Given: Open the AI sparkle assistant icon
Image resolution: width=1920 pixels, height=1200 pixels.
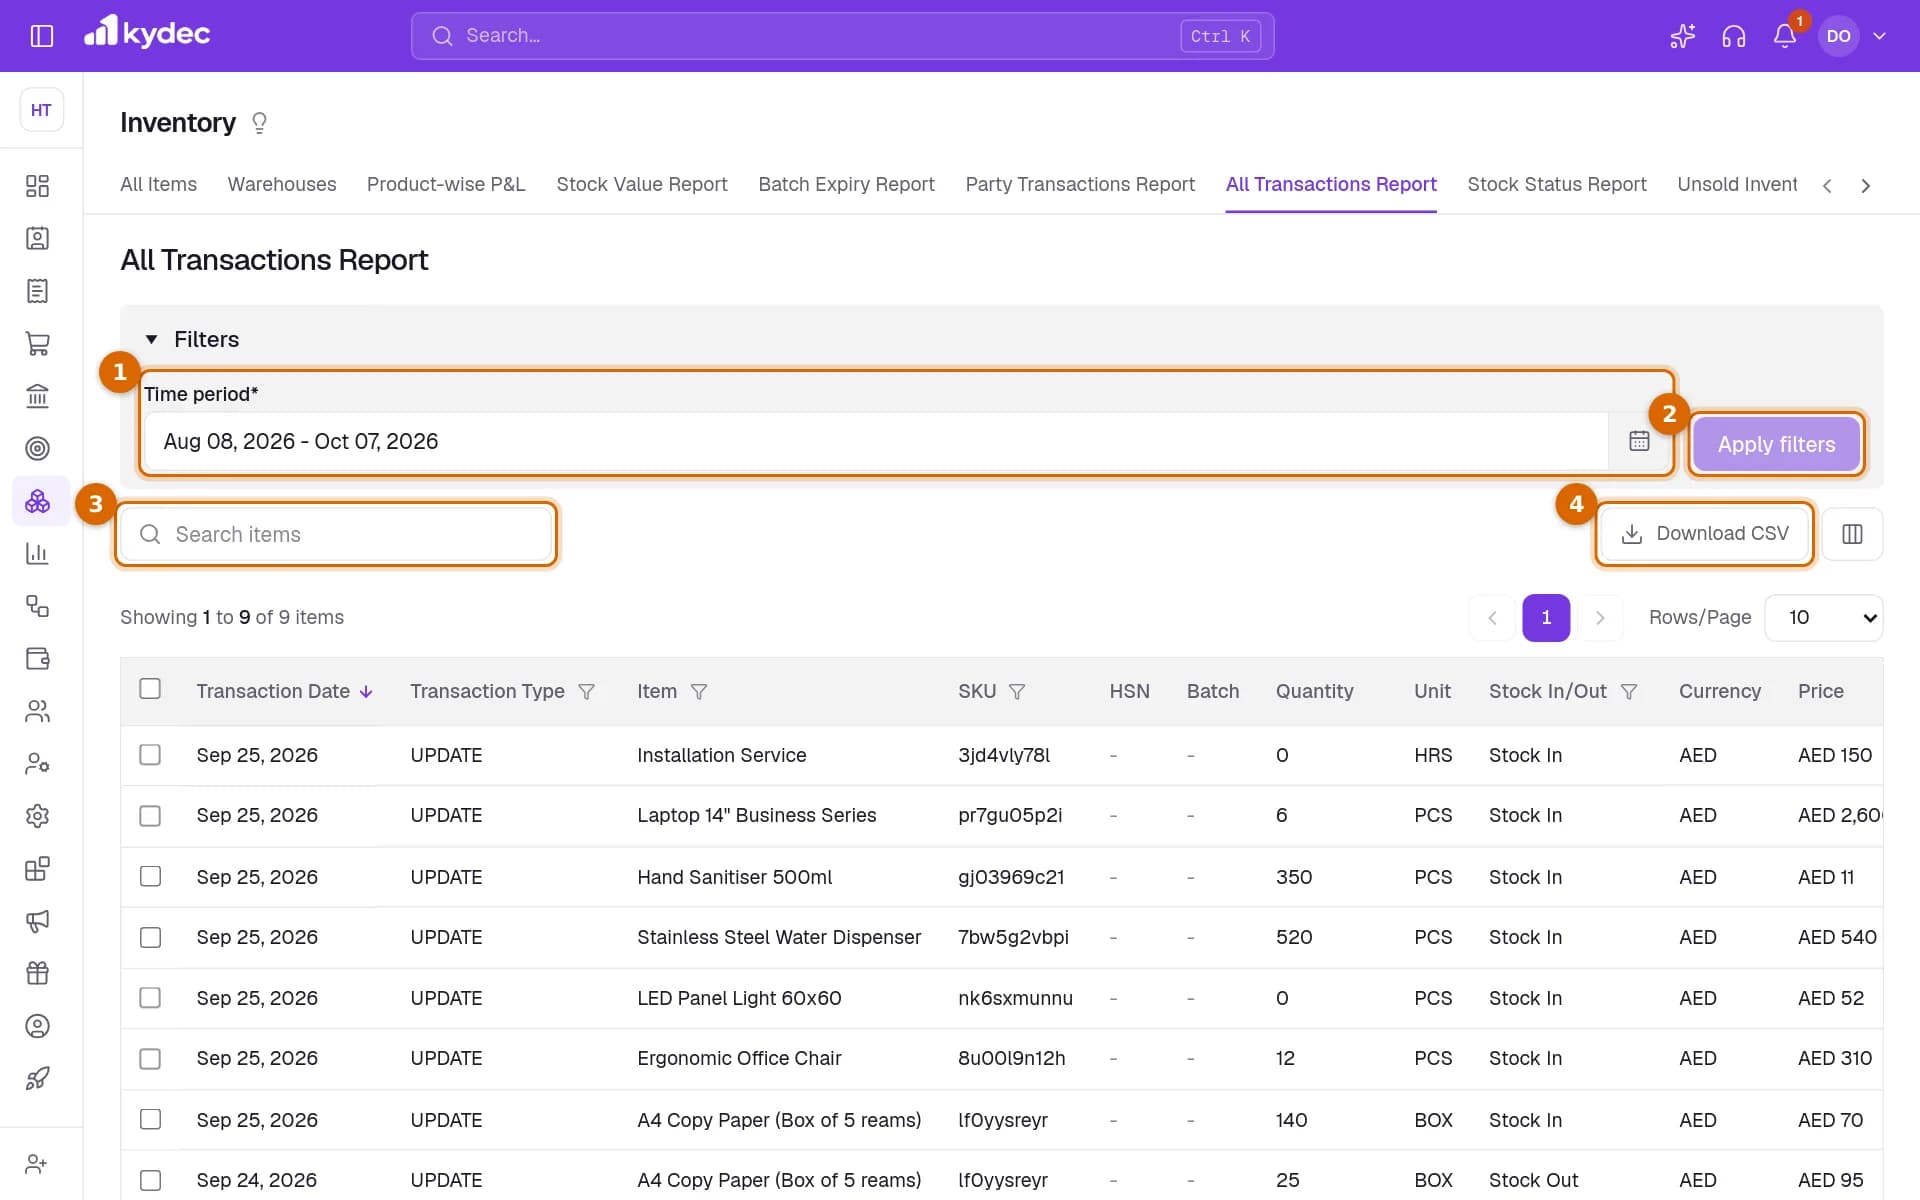Looking at the screenshot, I should click(x=1682, y=36).
